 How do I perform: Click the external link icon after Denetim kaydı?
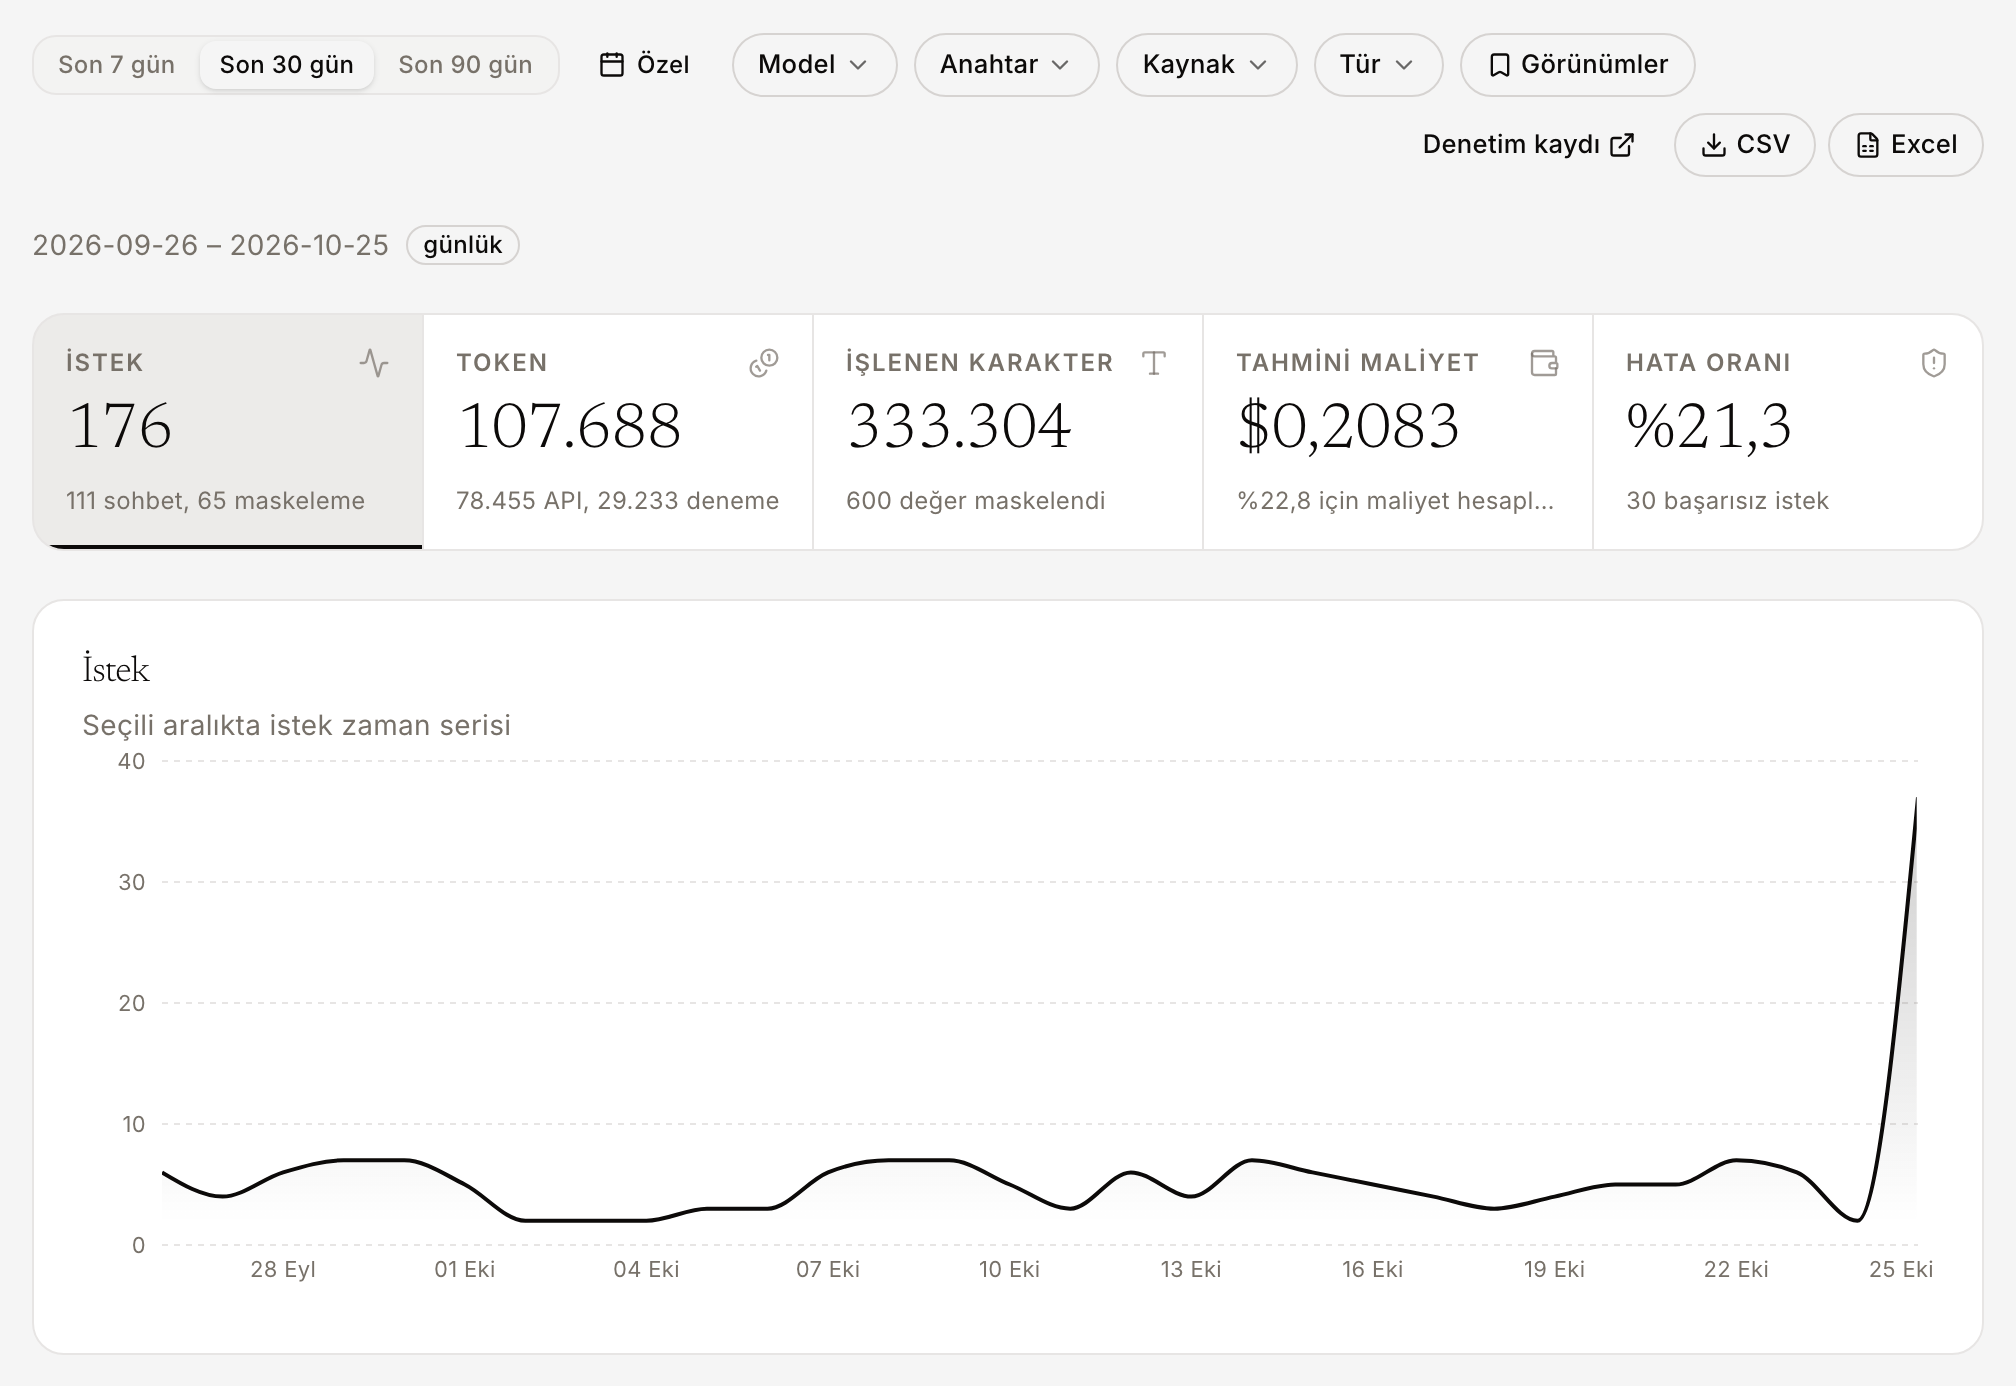tap(1622, 145)
